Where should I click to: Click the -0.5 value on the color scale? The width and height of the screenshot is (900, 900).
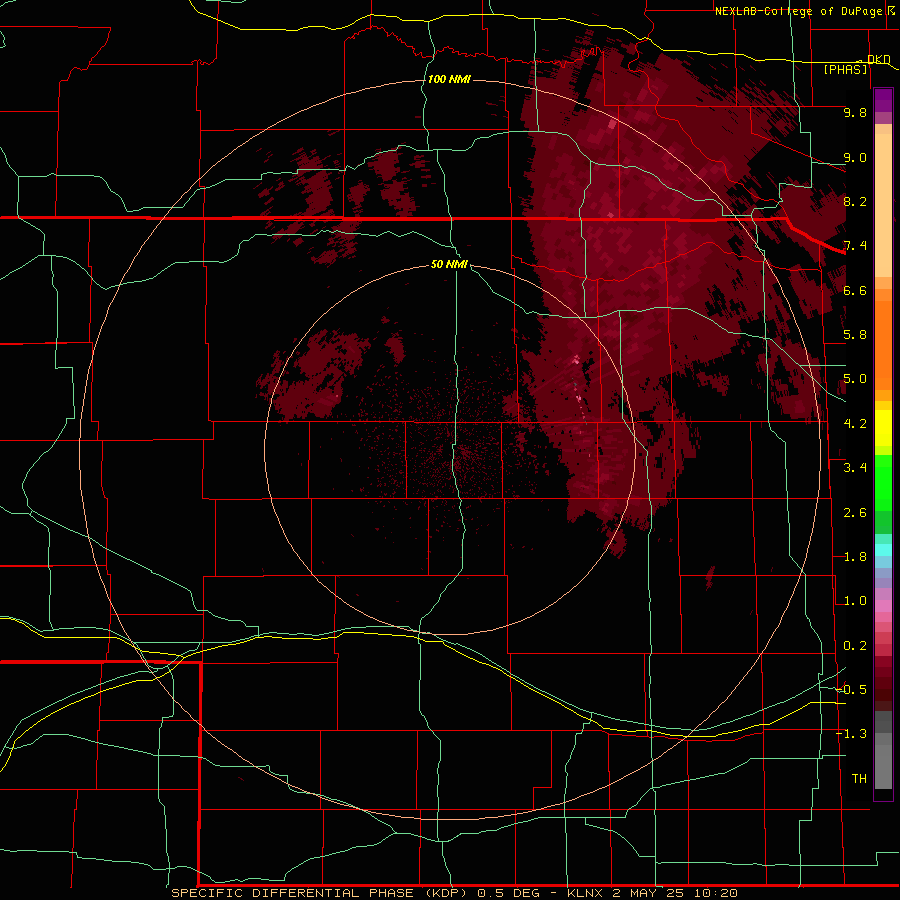click(x=852, y=690)
